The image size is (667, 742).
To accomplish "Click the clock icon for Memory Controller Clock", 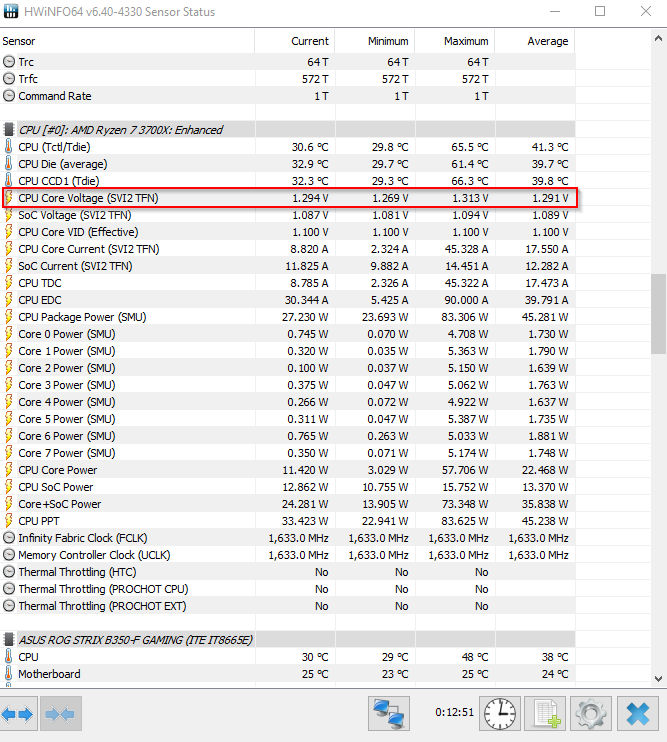I will [9, 555].
